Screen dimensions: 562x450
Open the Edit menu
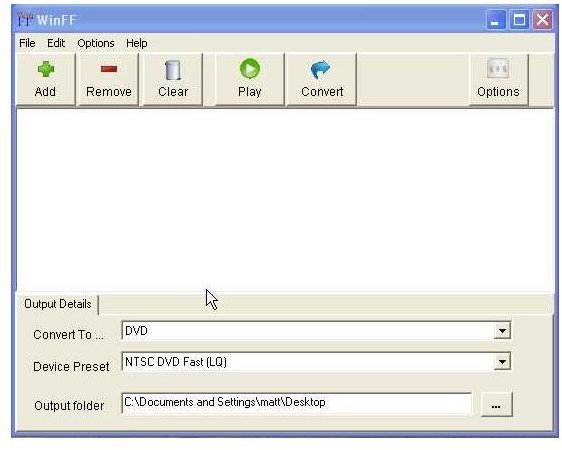[56, 43]
